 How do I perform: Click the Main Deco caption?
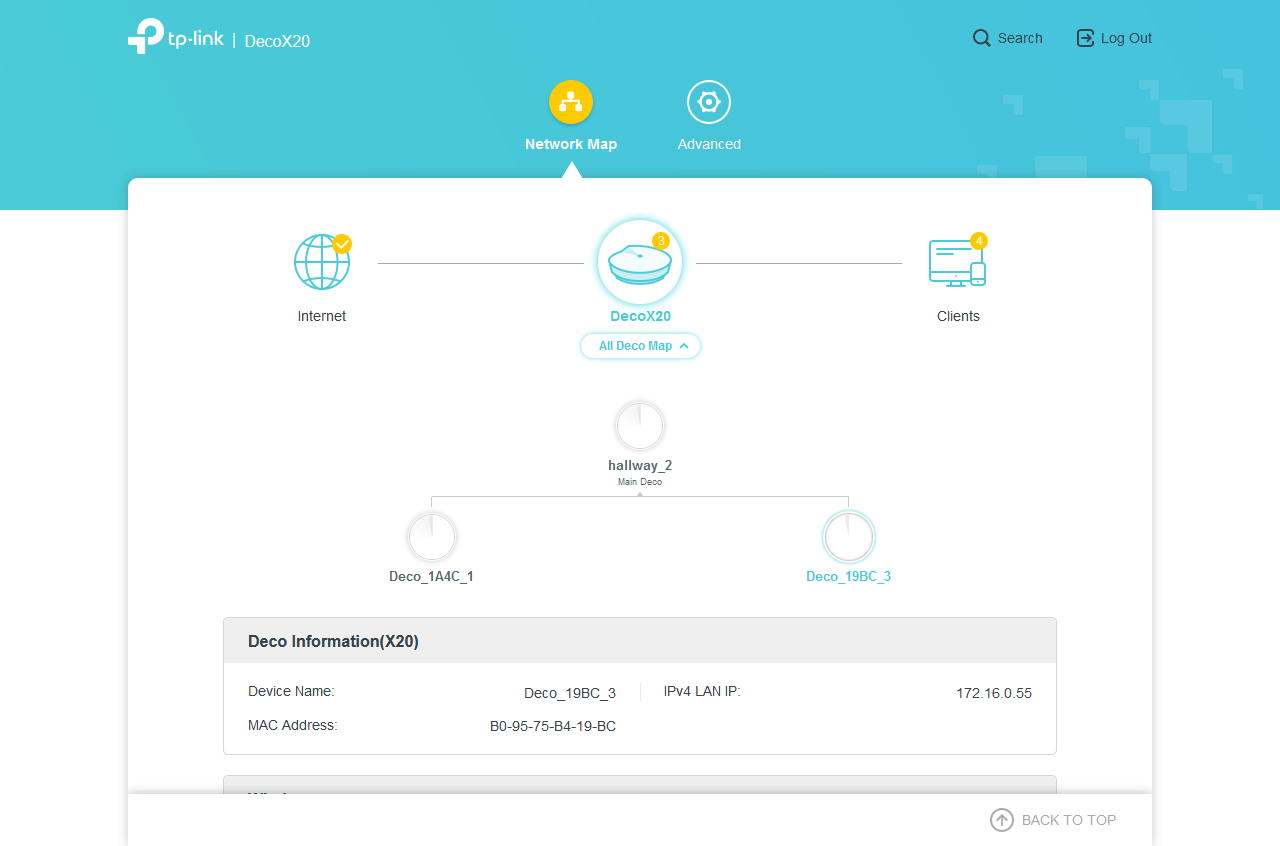pos(640,482)
